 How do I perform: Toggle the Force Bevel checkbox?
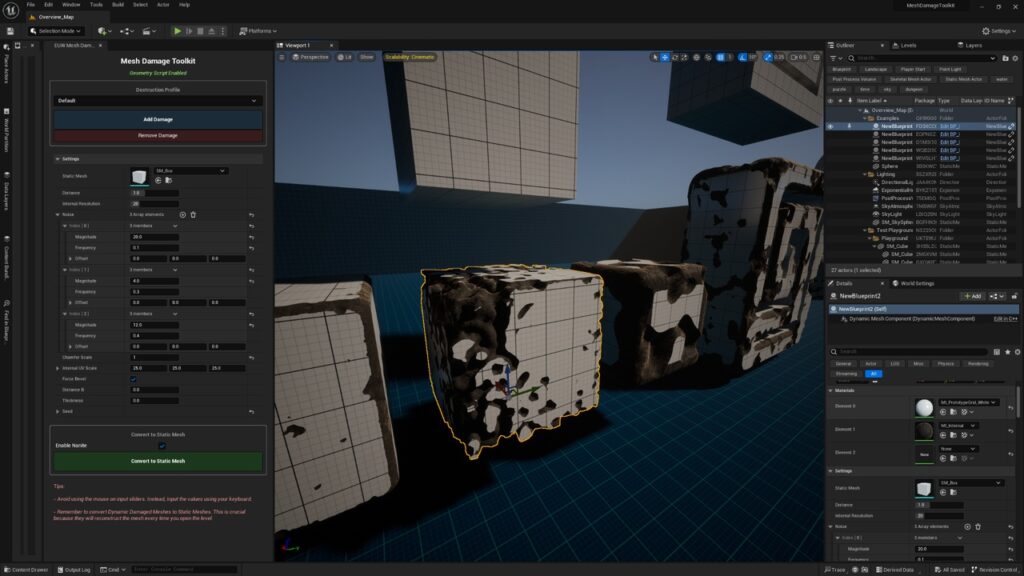tap(133, 379)
